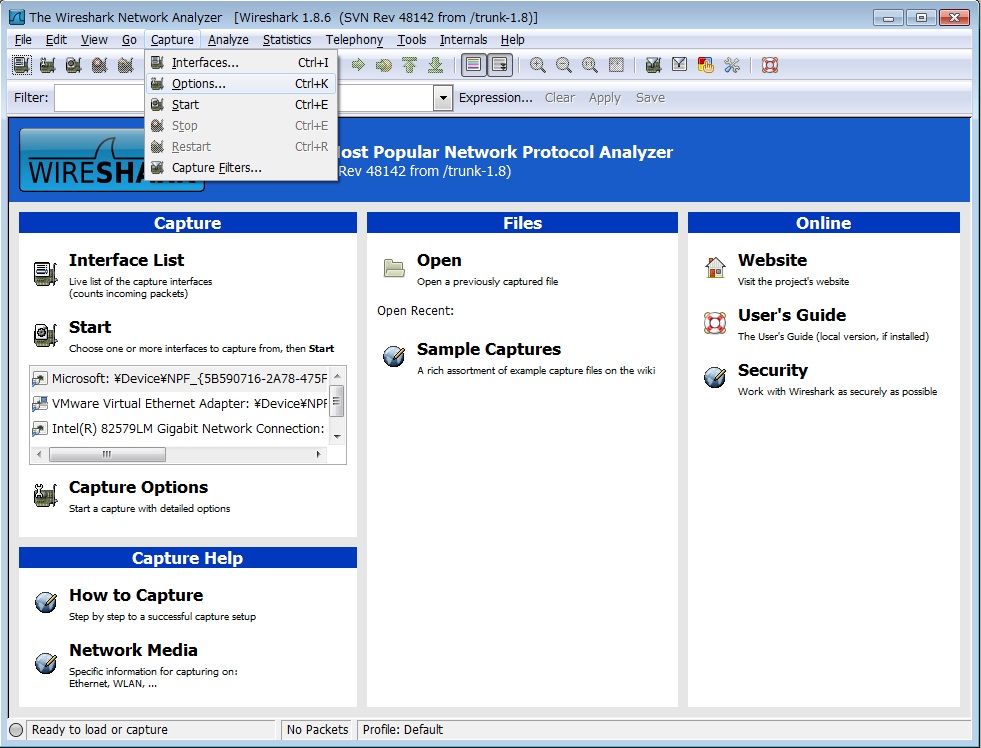Open Interface List link

pos(126,260)
